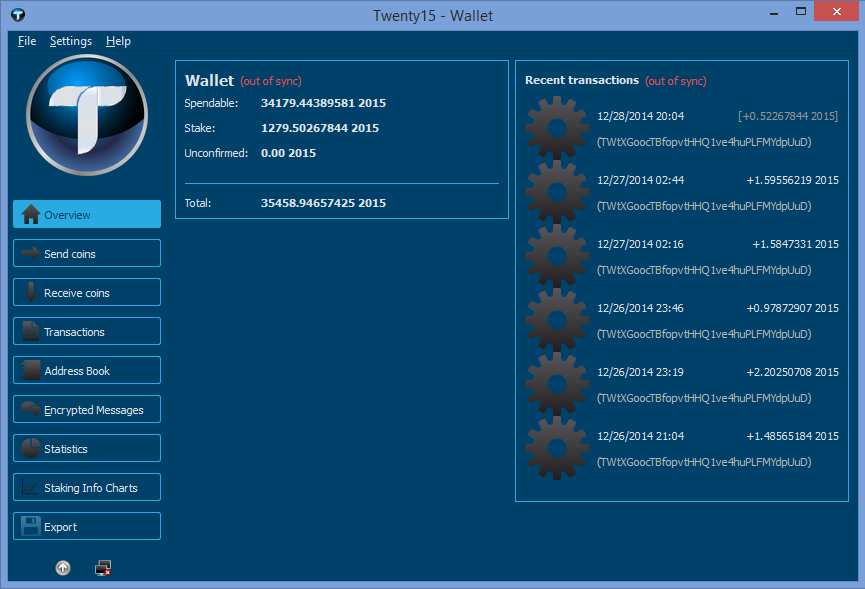865x589 pixels.
Task: Click the Twenty15 coin logo
Action: pos(87,115)
